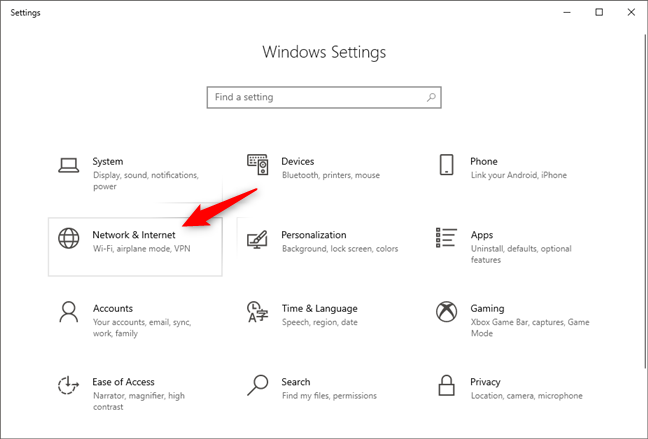Image resolution: width=648 pixels, height=439 pixels.
Task: Close the Settings window
Action: pyautogui.click(x=631, y=12)
